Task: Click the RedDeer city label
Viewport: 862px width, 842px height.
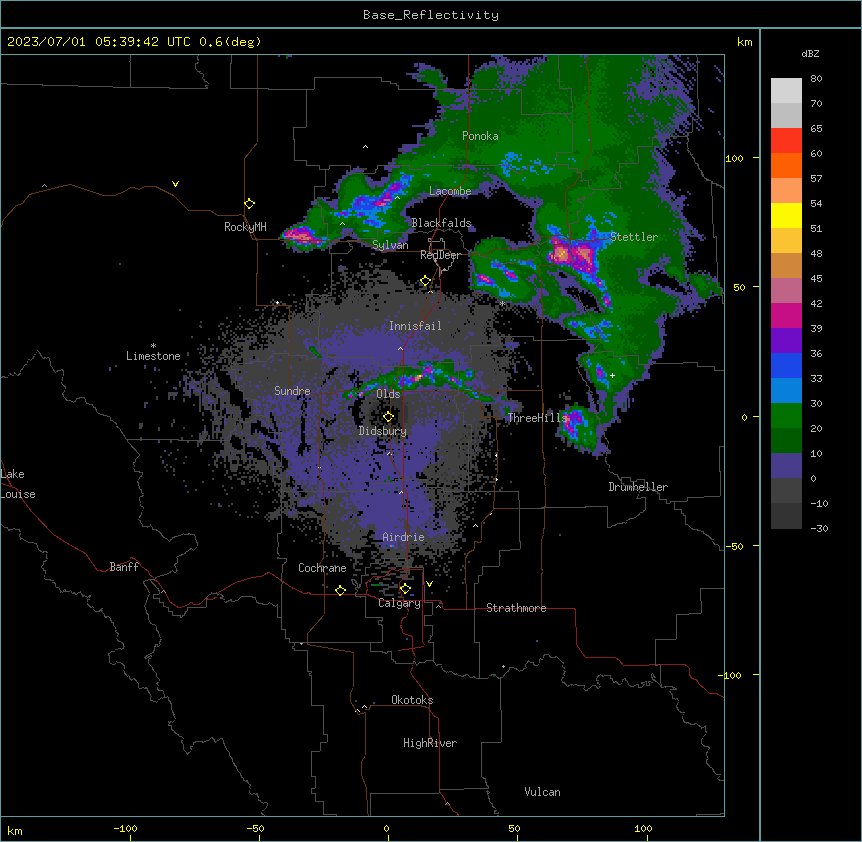Action: click(x=440, y=255)
